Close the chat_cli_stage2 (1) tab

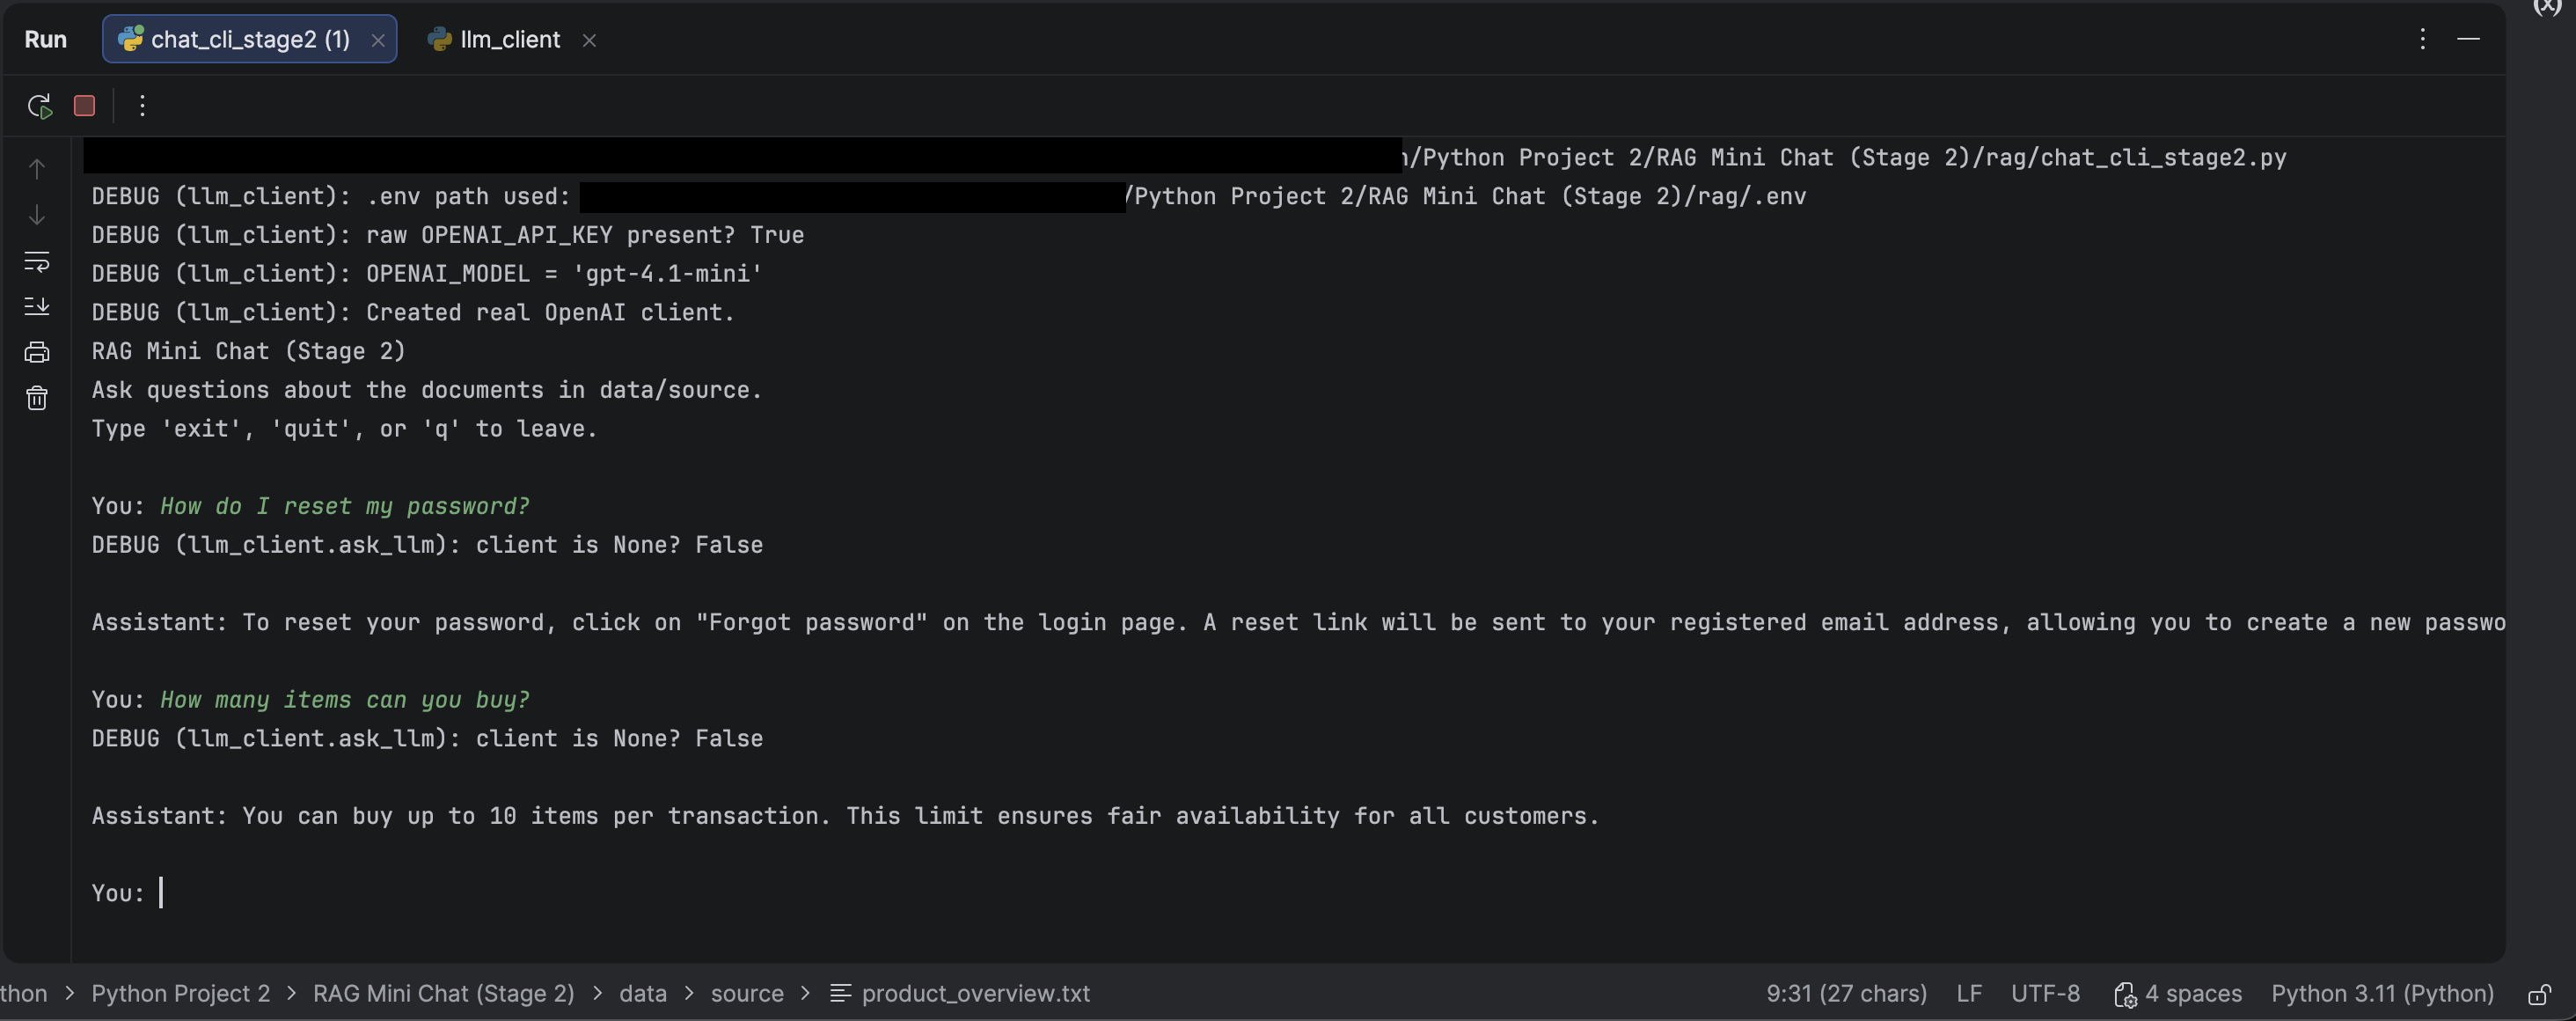[x=378, y=40]
